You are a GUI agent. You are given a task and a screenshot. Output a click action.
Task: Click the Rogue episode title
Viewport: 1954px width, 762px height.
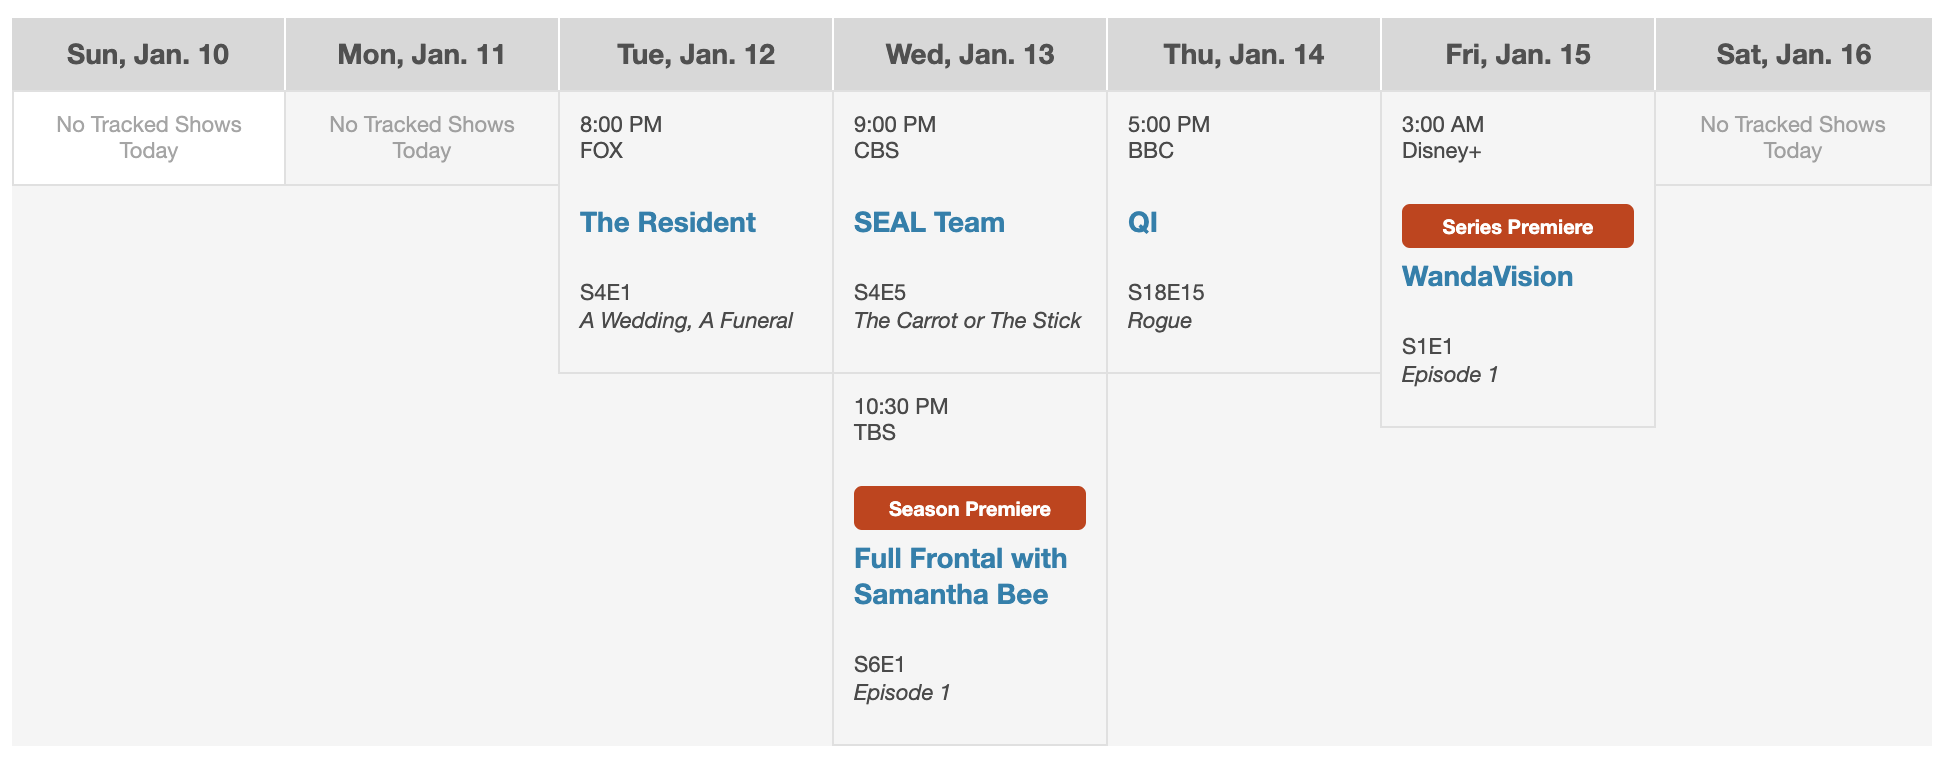coord(1160,321)
